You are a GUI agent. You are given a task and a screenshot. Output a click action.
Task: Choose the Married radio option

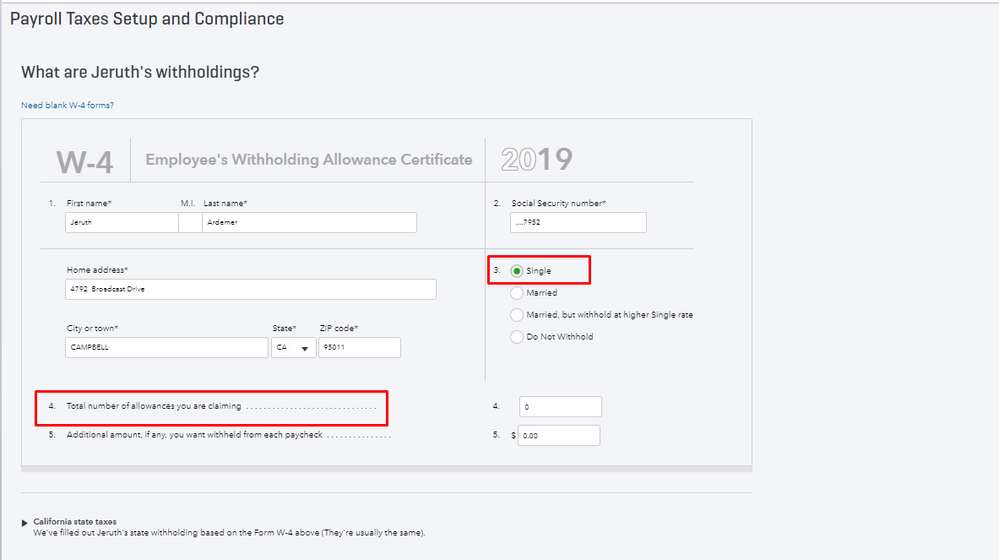(x=517, y=293)
